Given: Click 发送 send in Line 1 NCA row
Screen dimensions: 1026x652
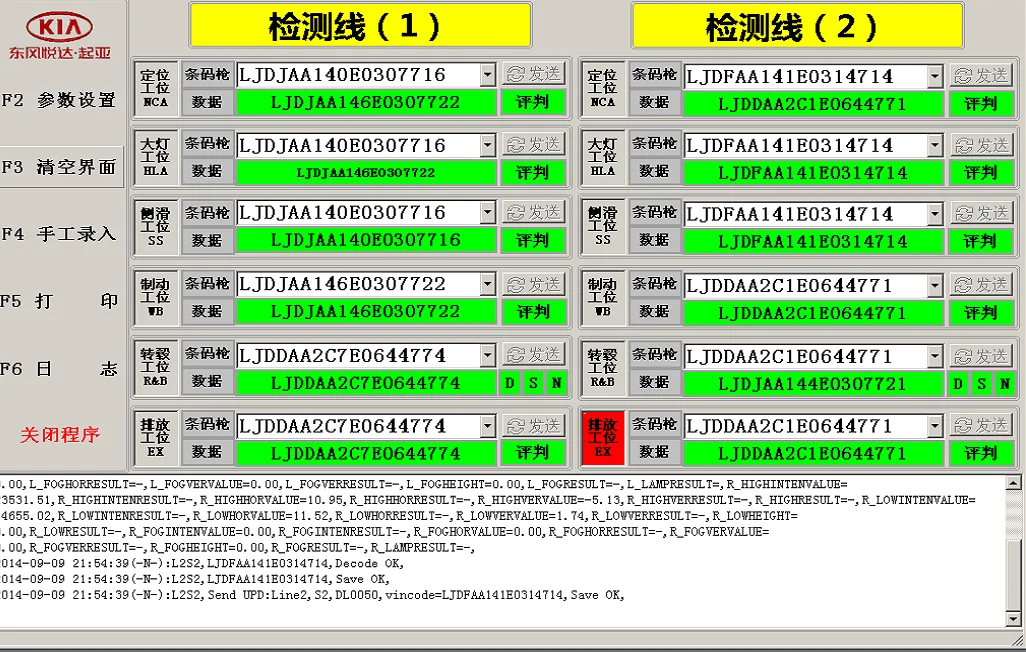Looking at the screenshot, I should point(533,74).
